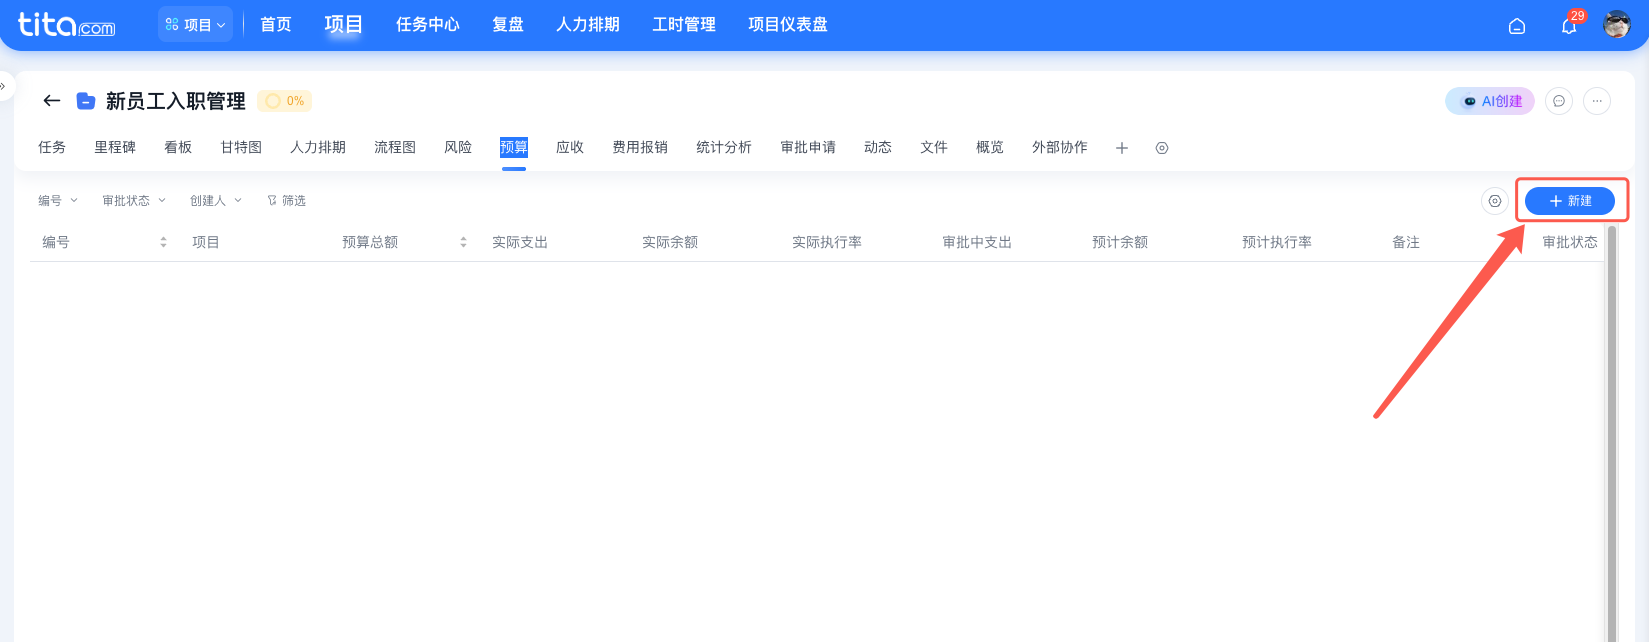Click the 实际执行率 column header

point(827,242)
